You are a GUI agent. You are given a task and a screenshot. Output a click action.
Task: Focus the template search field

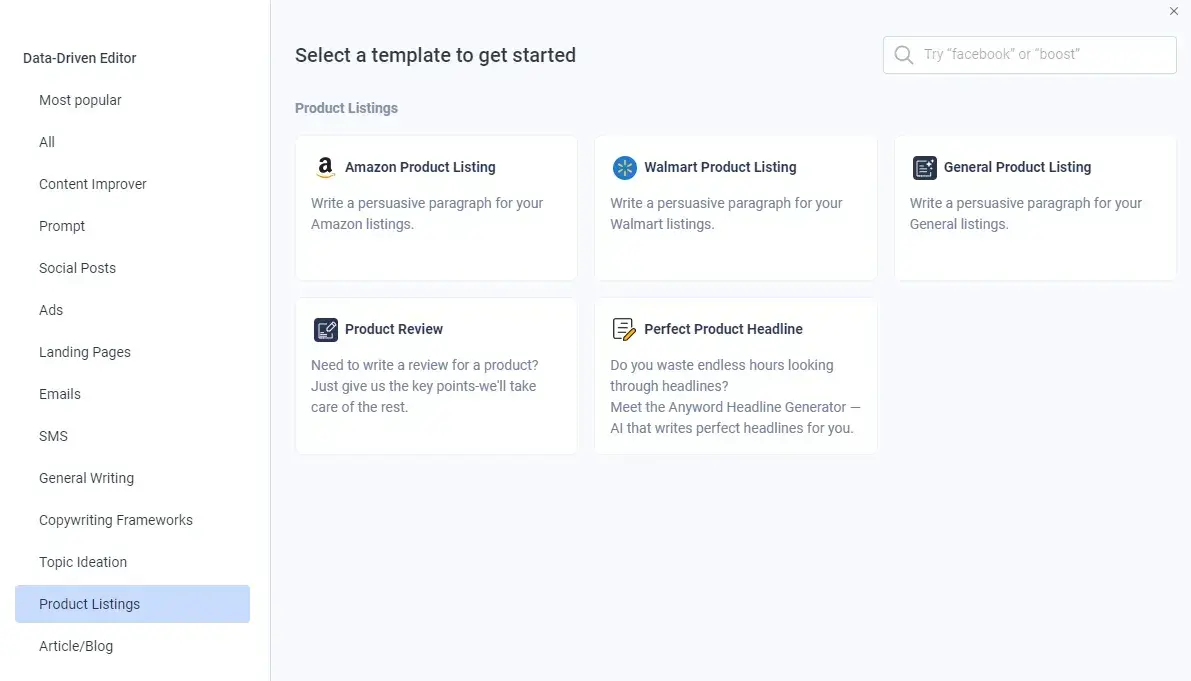click(1029, 55)
